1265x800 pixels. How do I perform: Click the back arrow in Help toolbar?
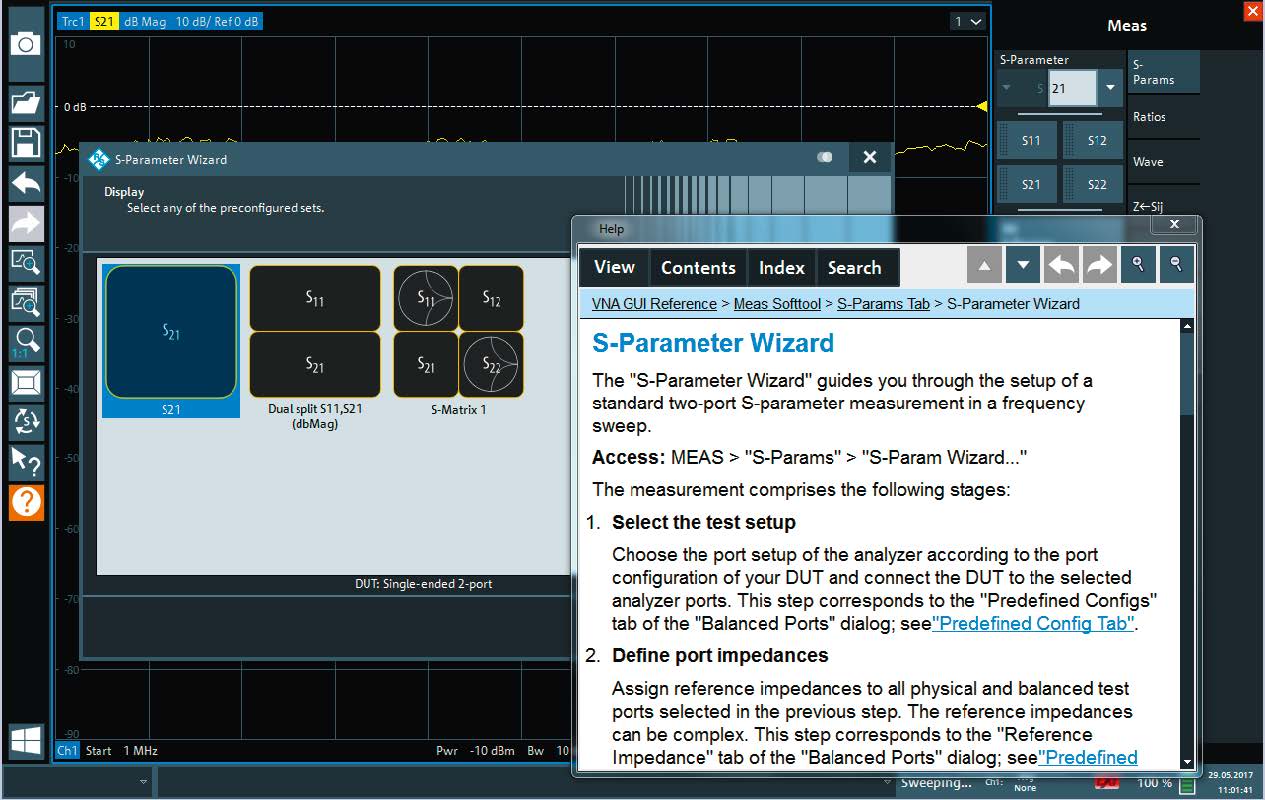[1061, 266]
